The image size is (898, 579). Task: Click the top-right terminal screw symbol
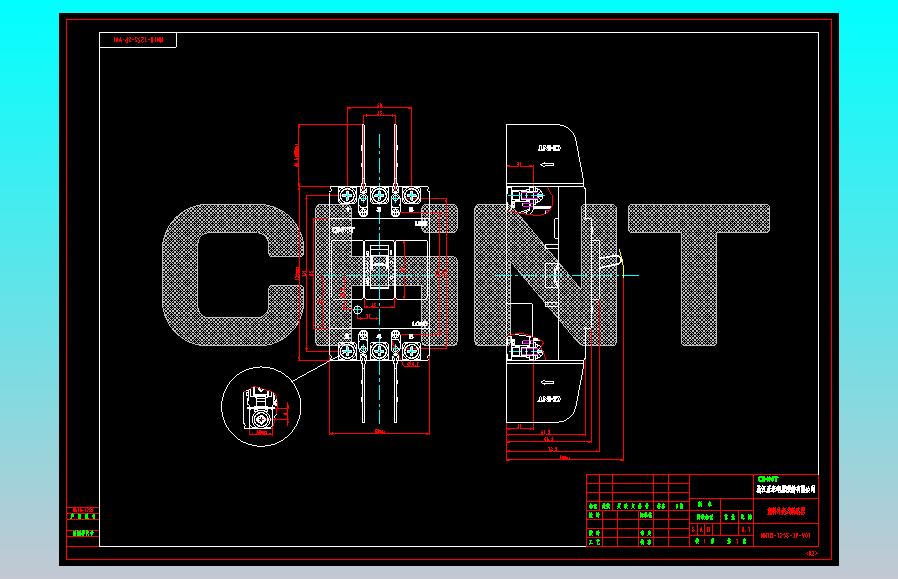[411, 196]
